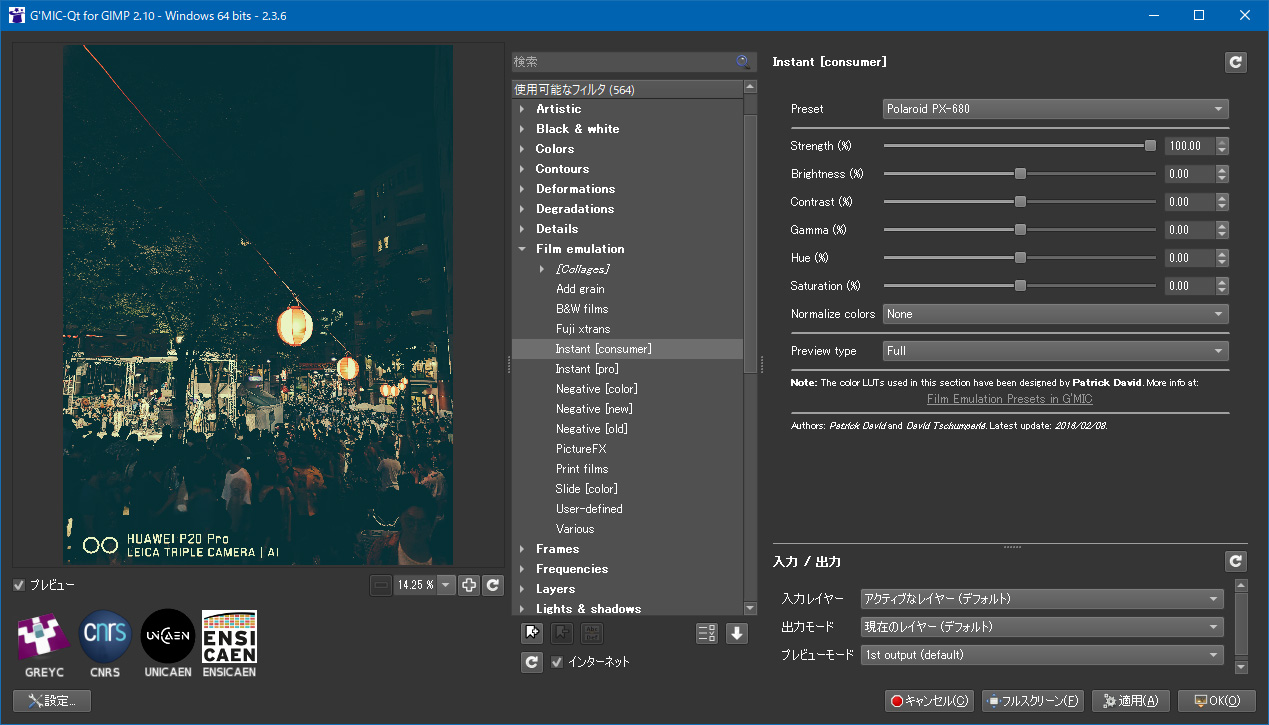Open the 設定... settings button
Image resolution: width=1269 pixels, height=725 pixels.
pyautogui.click(x=52, y=701)
